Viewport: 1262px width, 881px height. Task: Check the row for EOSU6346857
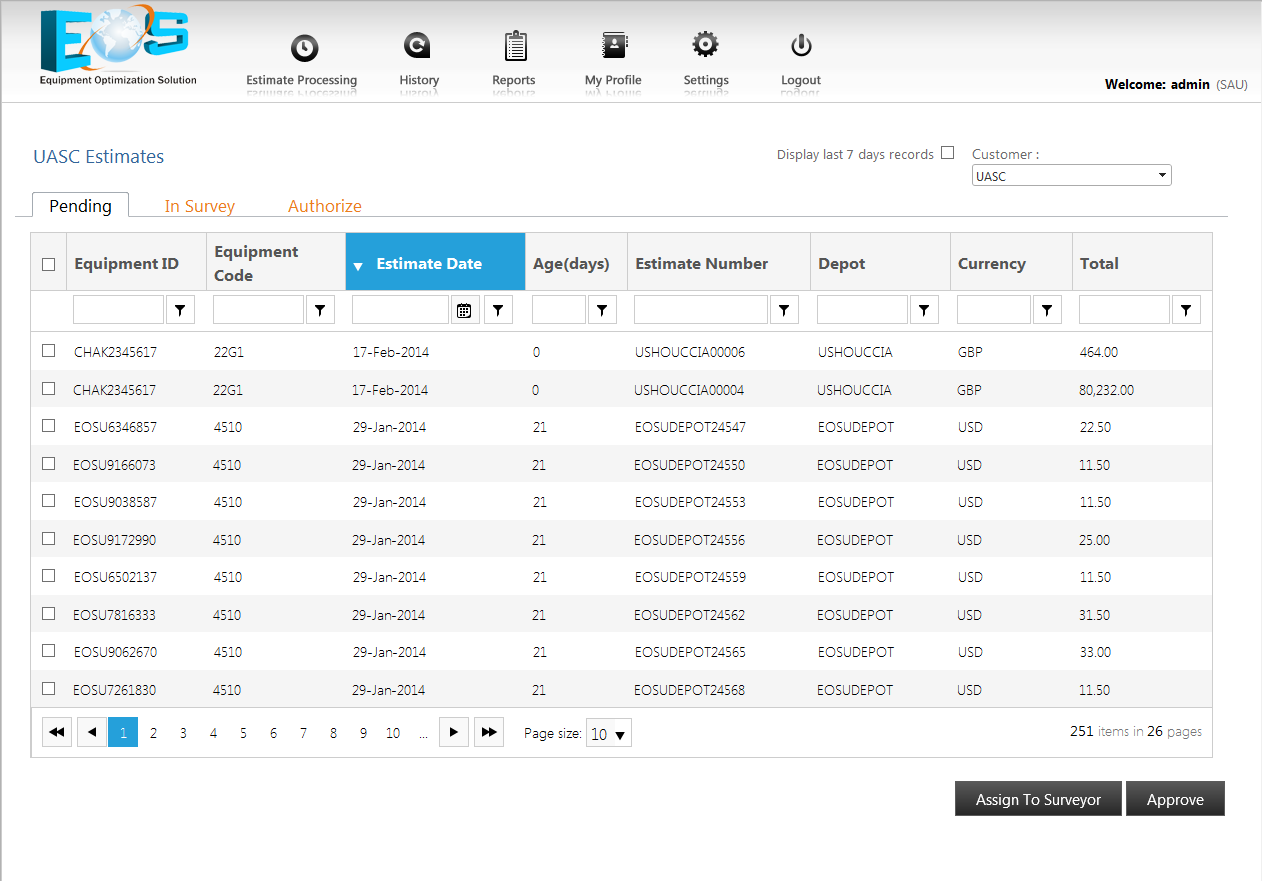[48, 425]
